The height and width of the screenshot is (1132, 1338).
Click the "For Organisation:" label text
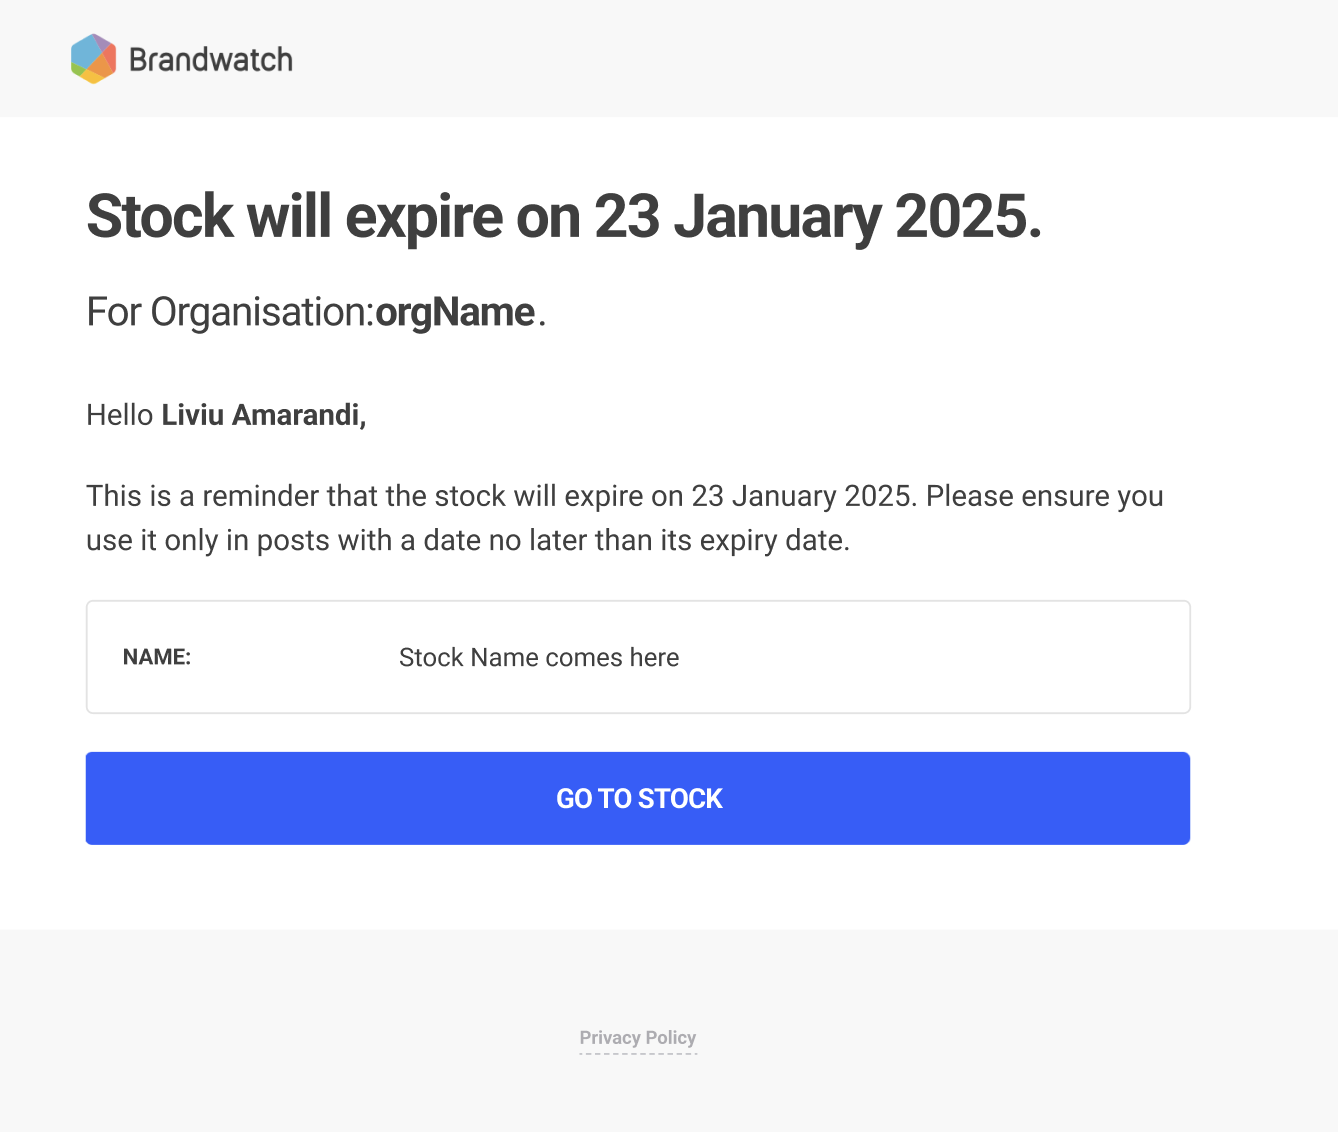[x=230, y=312]
